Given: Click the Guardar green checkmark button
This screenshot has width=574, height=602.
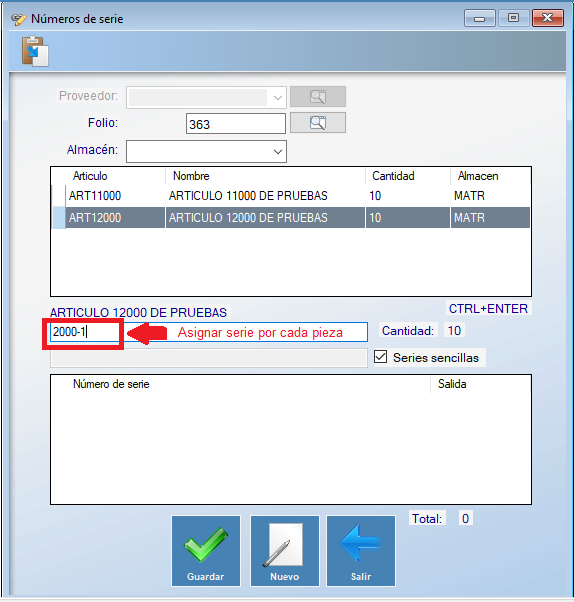Looking at the screenshot, I should (206, 551).
